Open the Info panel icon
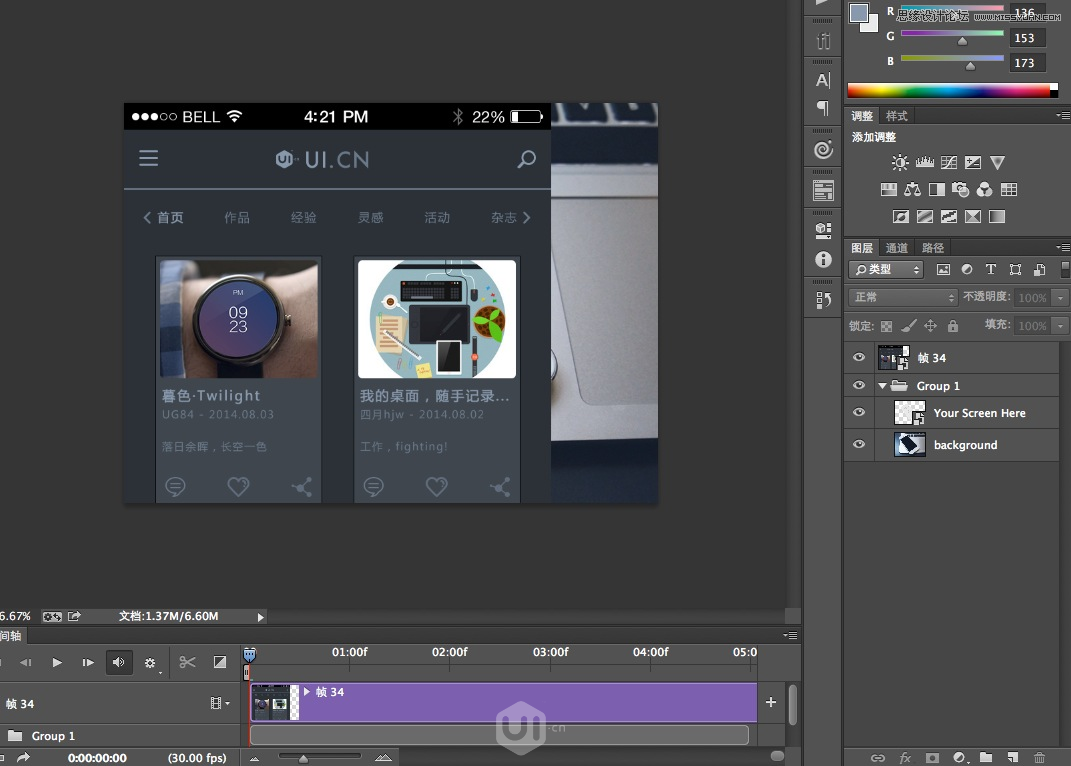1071x766 pixels. 823,259
